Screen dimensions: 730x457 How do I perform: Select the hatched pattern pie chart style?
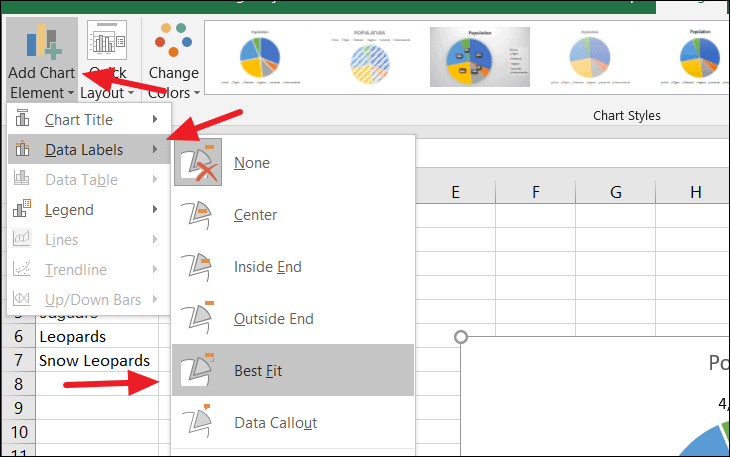370,57
